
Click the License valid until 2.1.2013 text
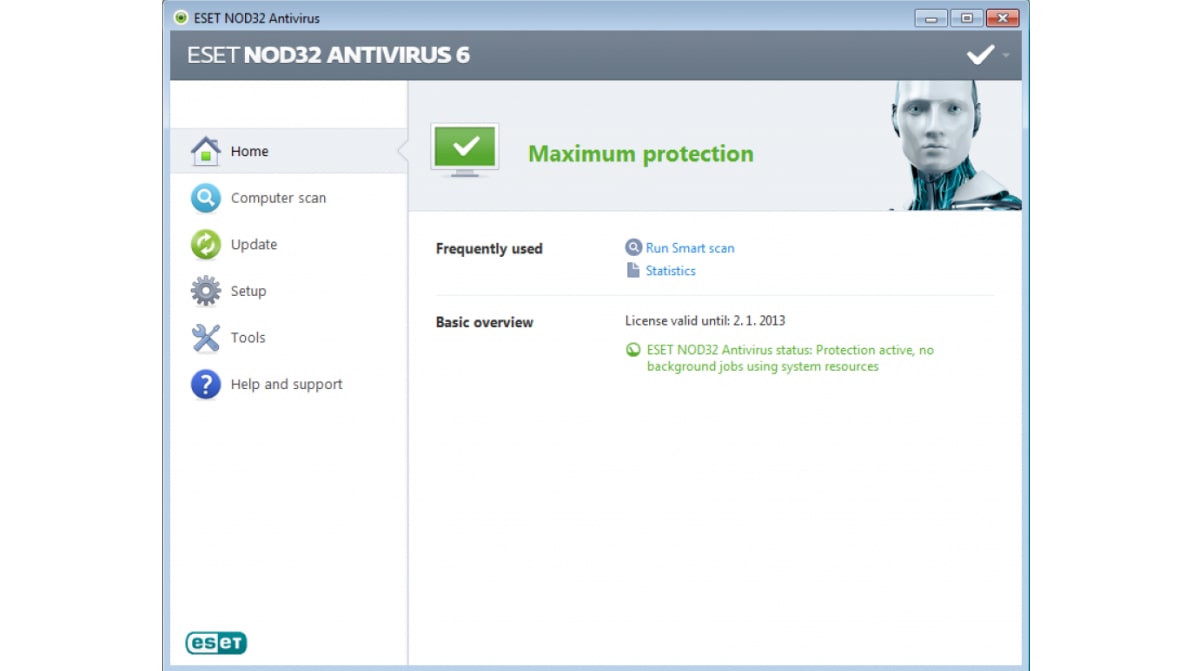(x=705, y=321)
